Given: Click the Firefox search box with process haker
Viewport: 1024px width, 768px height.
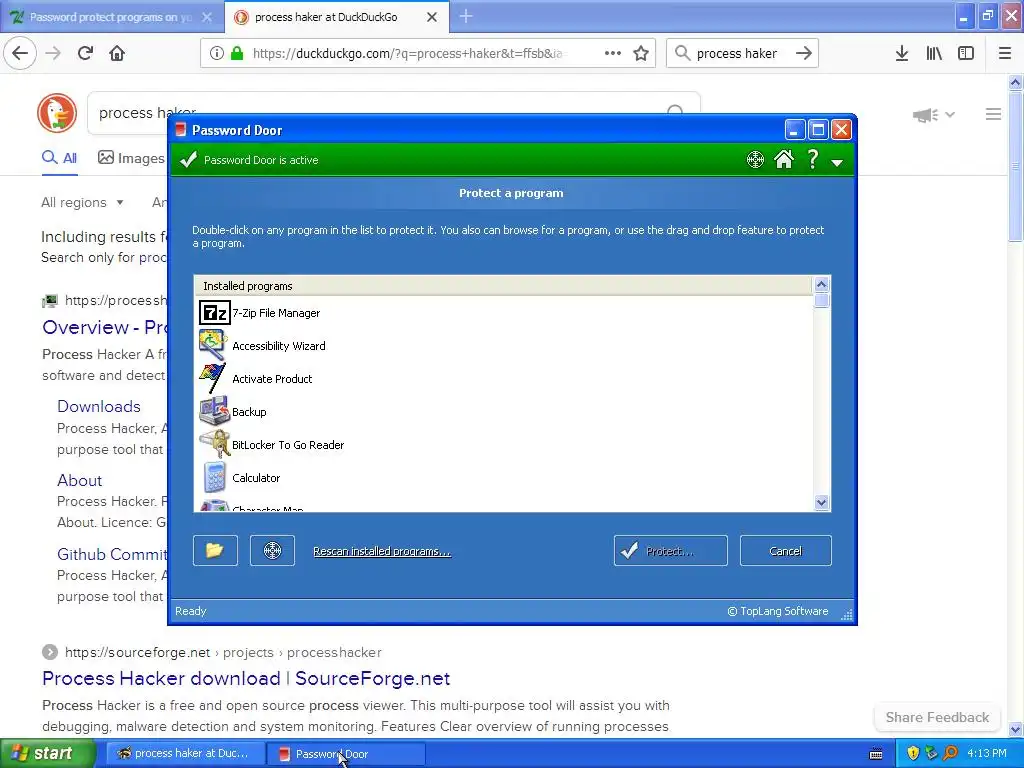Looking at the screenshot, I should pyautogui.click(x=737, y=53).
